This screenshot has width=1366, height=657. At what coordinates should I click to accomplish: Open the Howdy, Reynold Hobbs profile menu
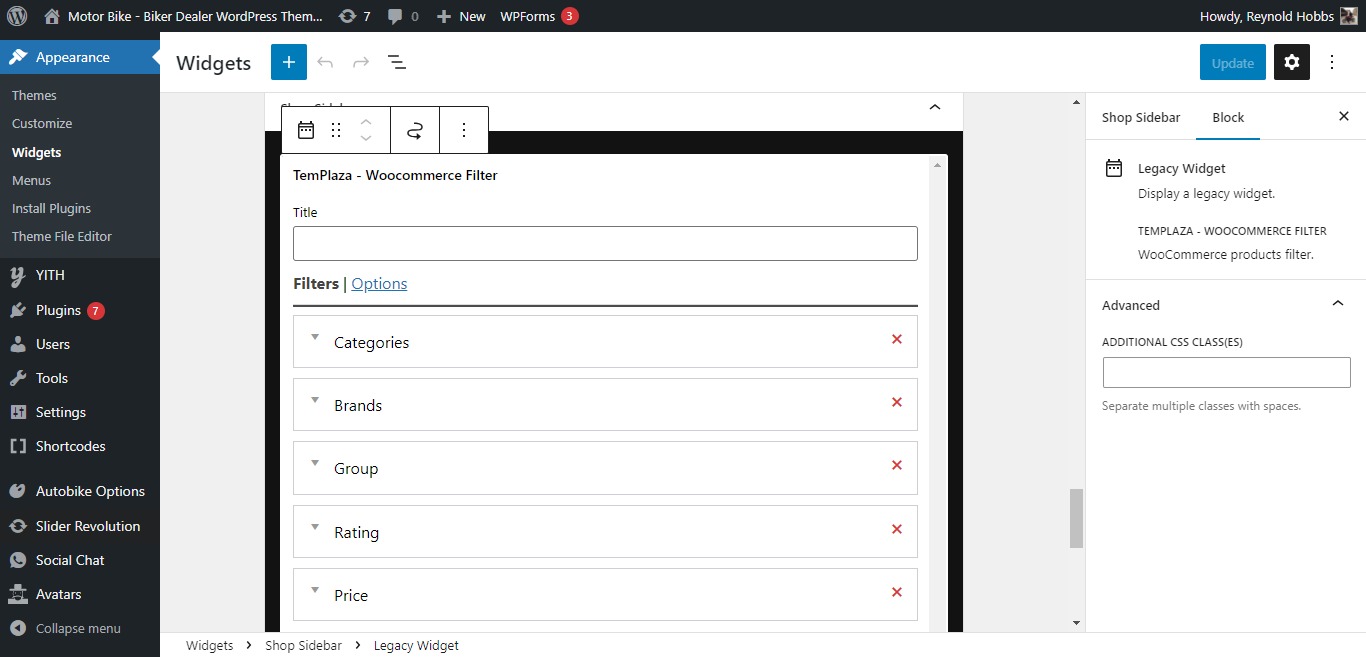(1278, 16)
